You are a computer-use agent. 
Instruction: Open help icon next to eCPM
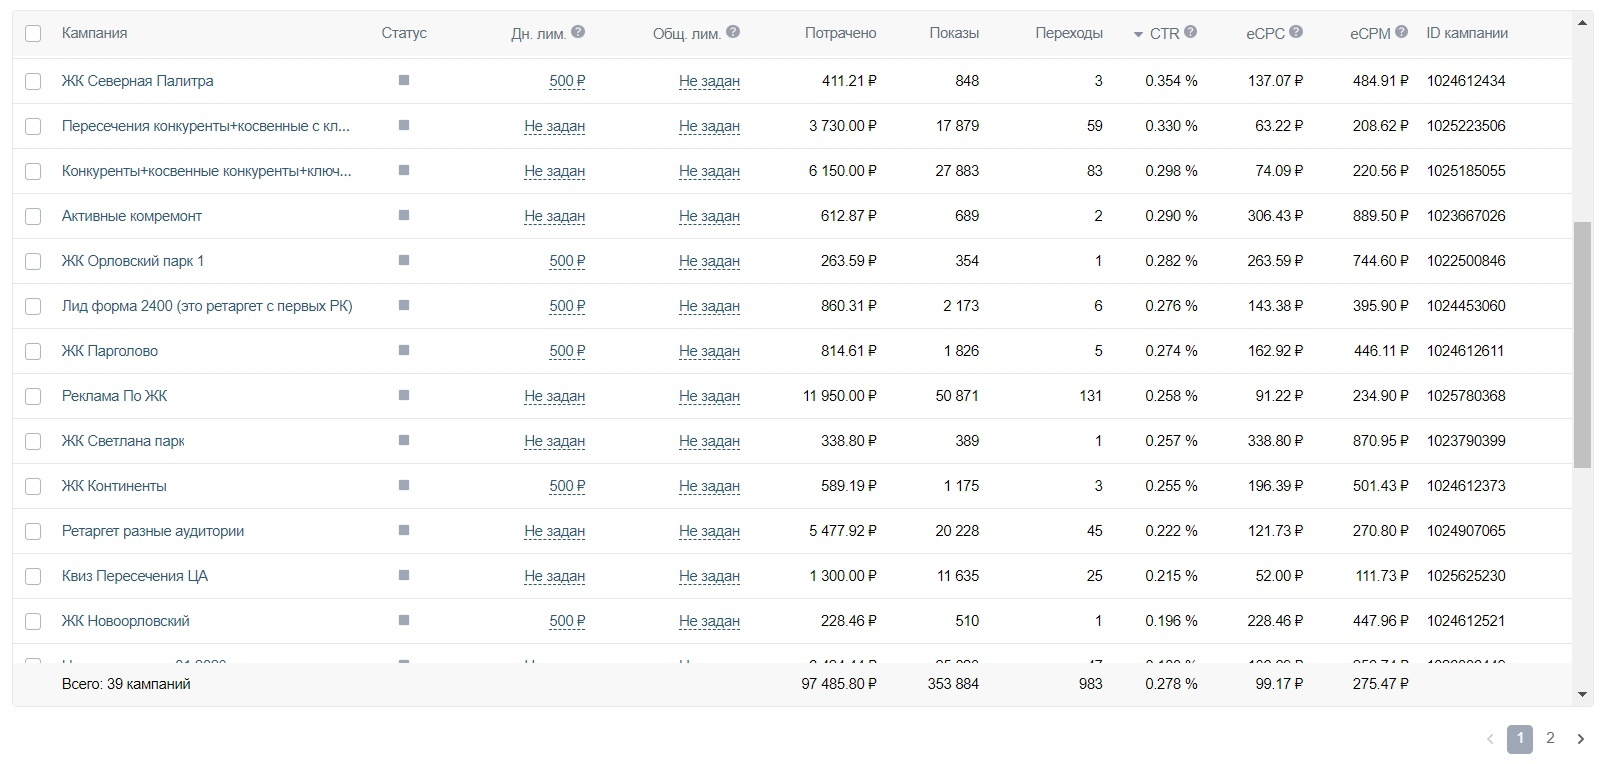point(1402,32)
